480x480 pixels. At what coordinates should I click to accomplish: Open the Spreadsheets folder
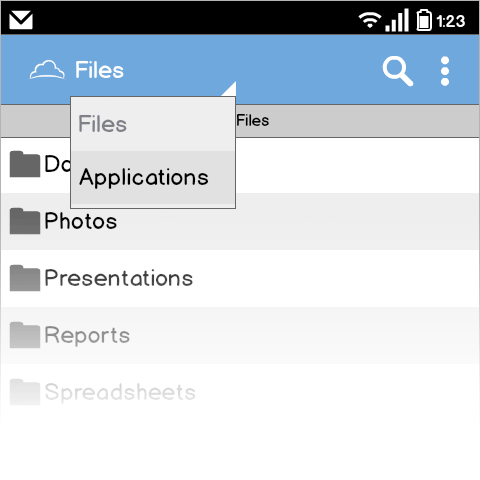click(x=240, y=392)
